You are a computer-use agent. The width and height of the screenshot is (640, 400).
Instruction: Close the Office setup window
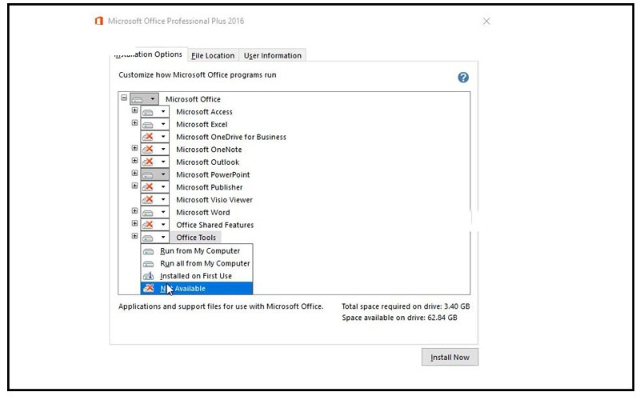tap(486, 21)
